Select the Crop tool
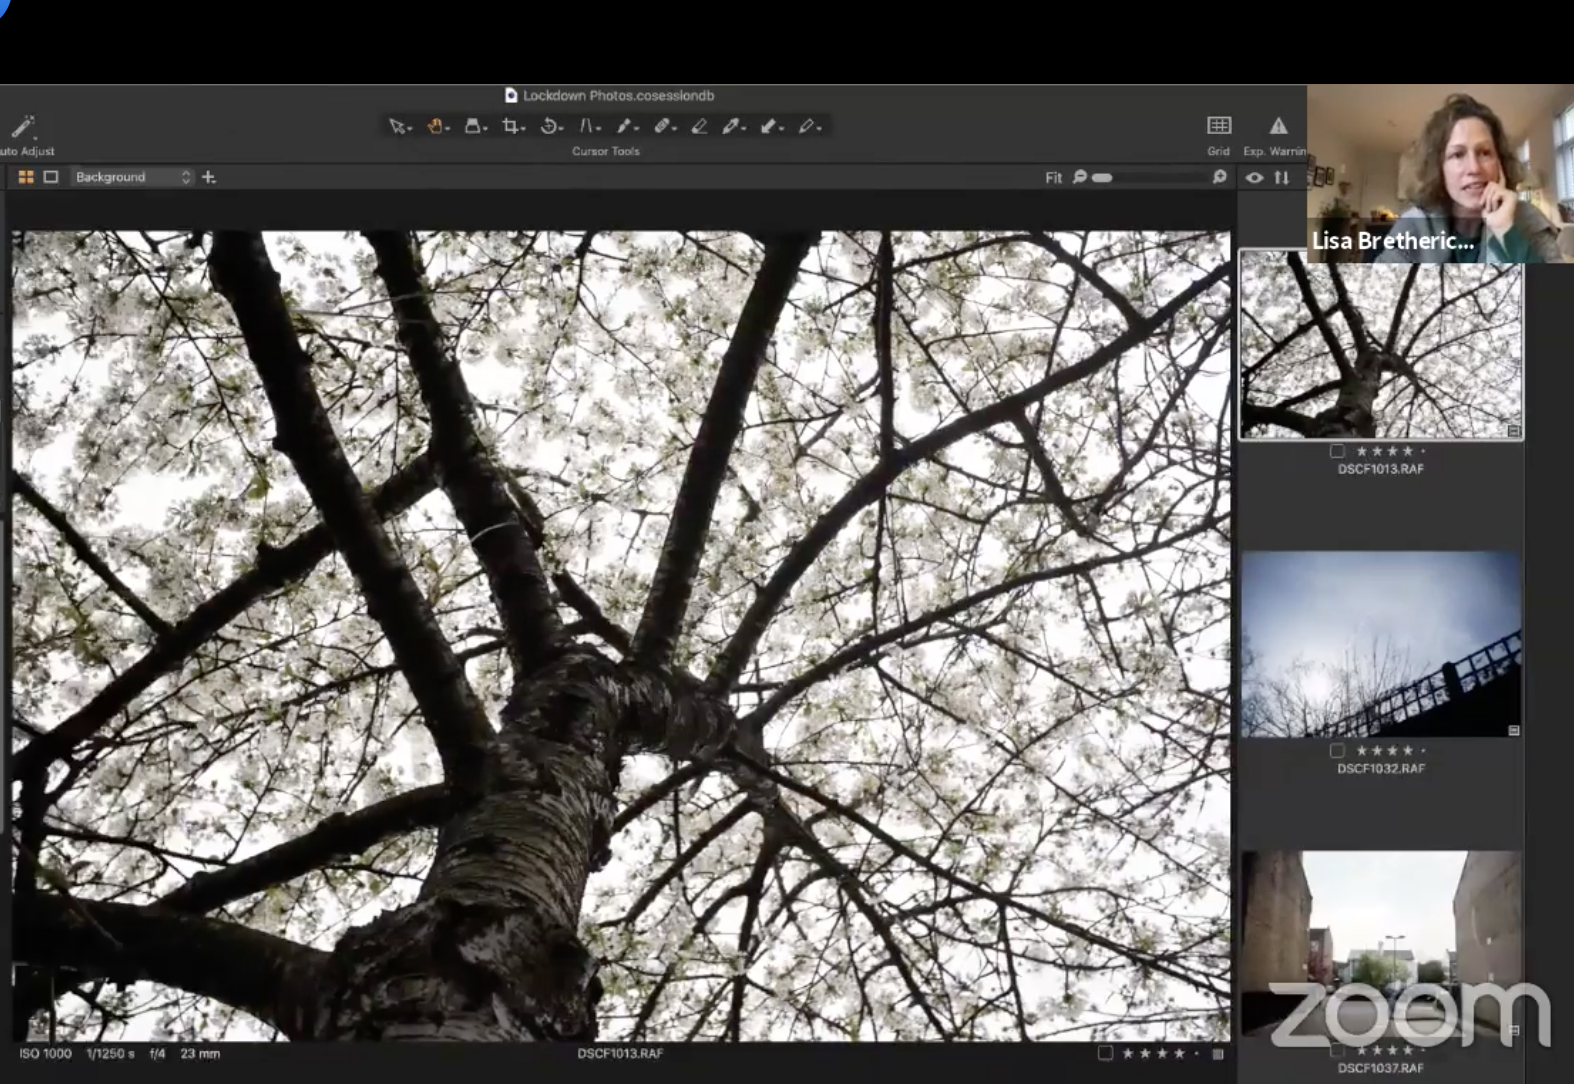Image resolution: width=1574 pixels, height=1084 pixels. (511, 126)
